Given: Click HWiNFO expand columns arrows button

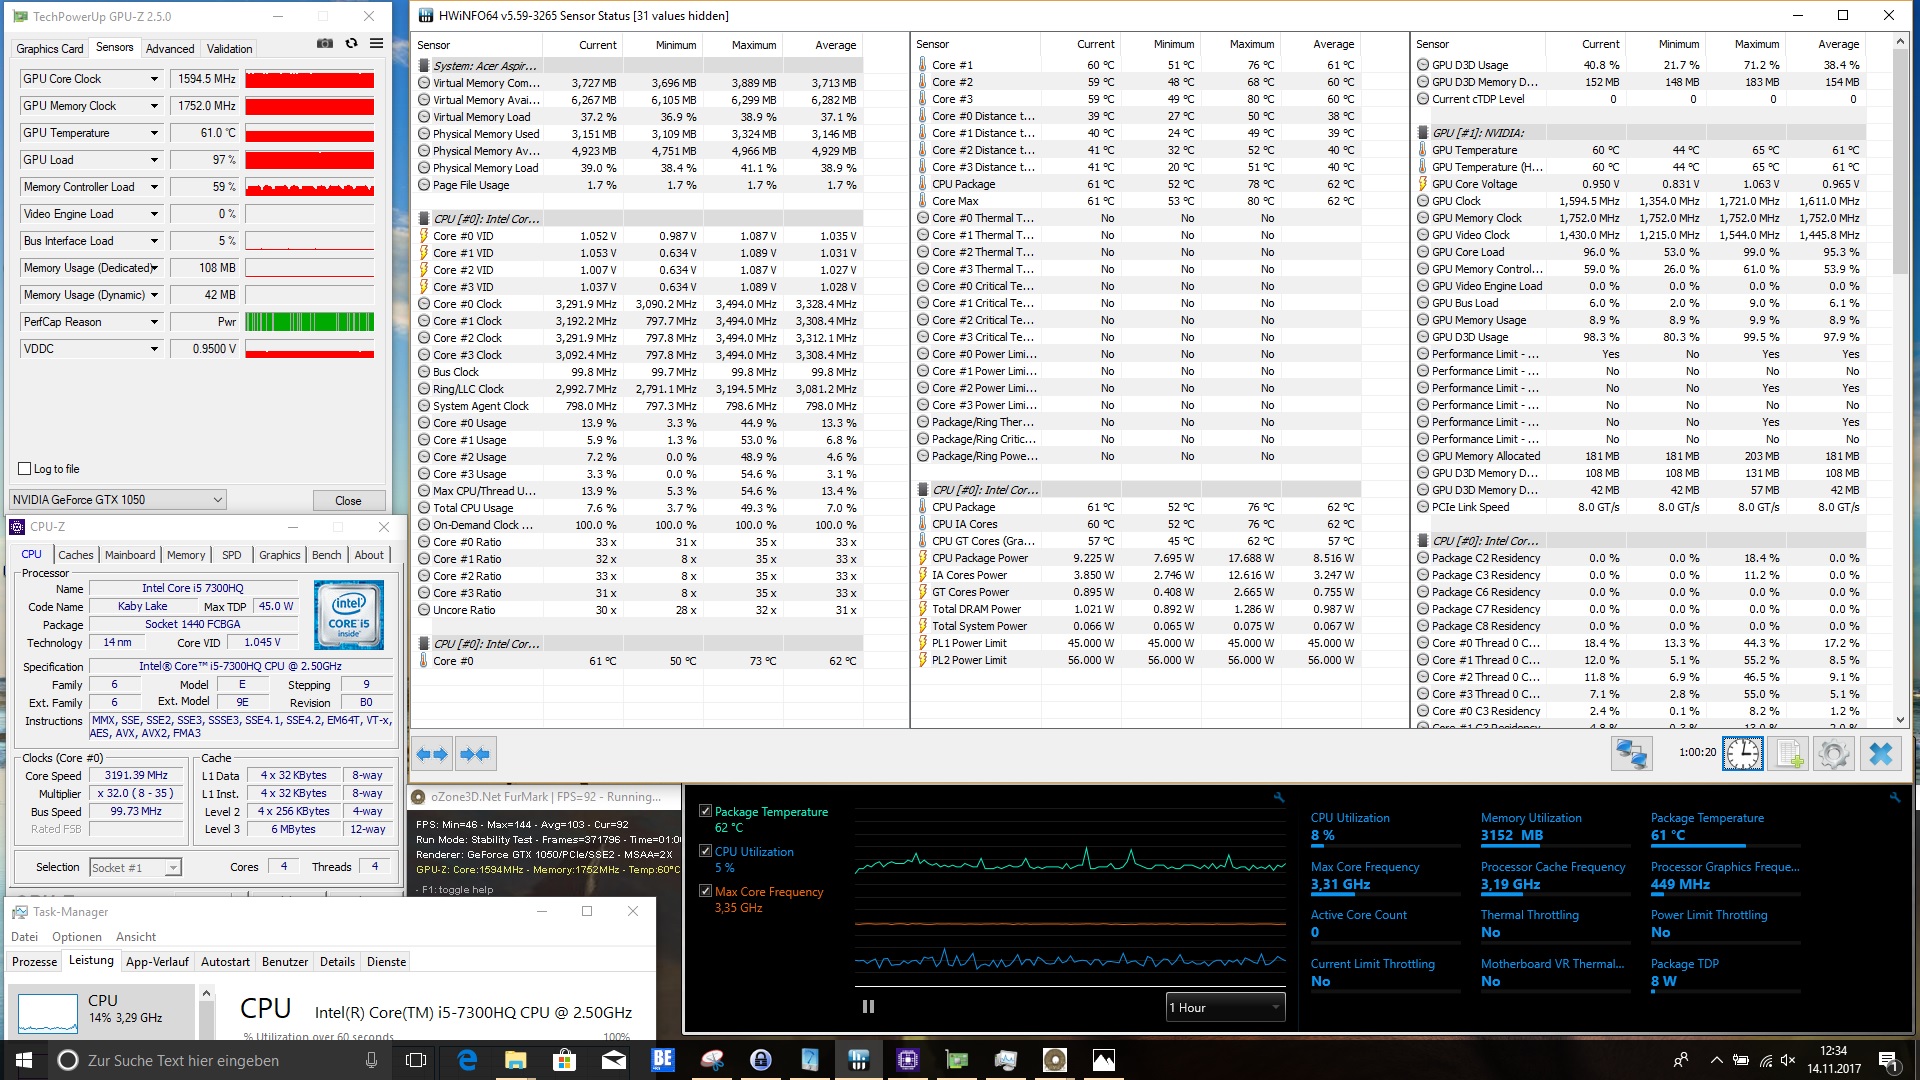Looking at the screenshot, I should pyautogui.click(x=433, y=754).
